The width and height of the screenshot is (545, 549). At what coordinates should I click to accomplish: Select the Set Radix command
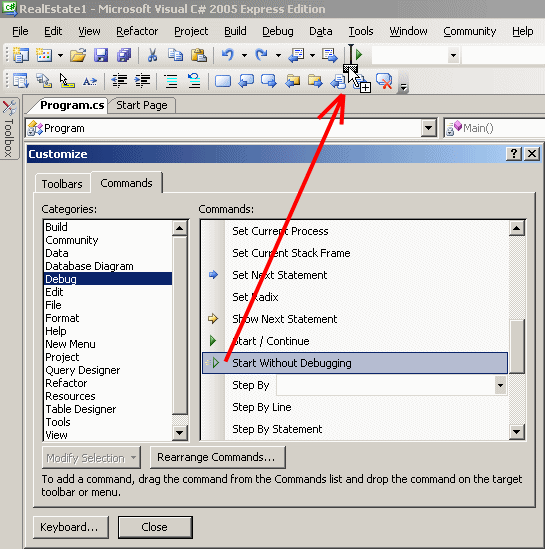coord(355,297)
